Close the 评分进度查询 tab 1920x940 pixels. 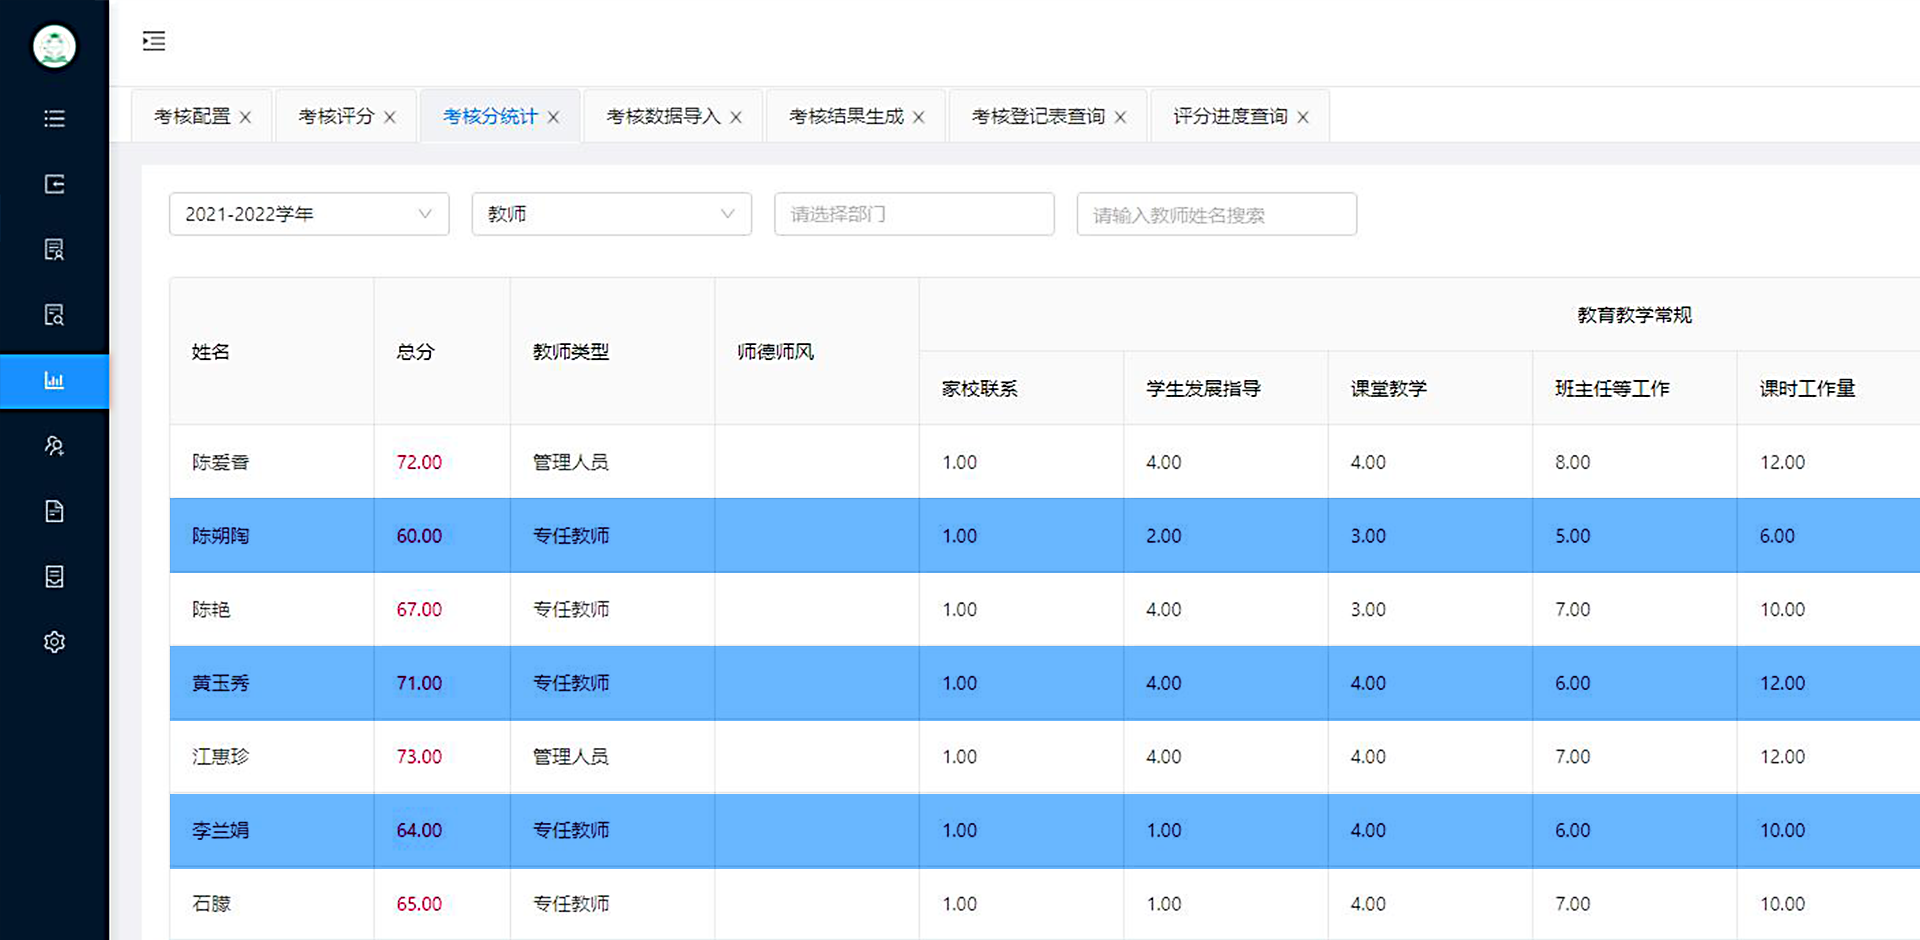point(1303,117)
